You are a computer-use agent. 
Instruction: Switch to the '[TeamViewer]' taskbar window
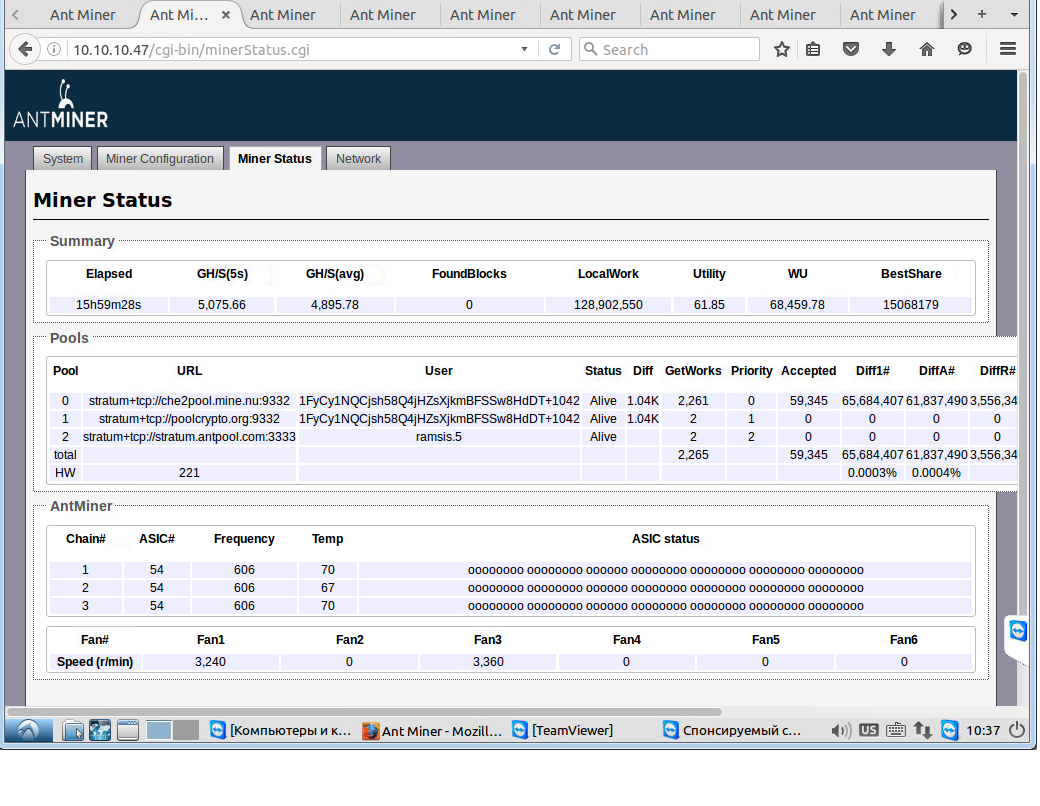click(x=563, y=730)
